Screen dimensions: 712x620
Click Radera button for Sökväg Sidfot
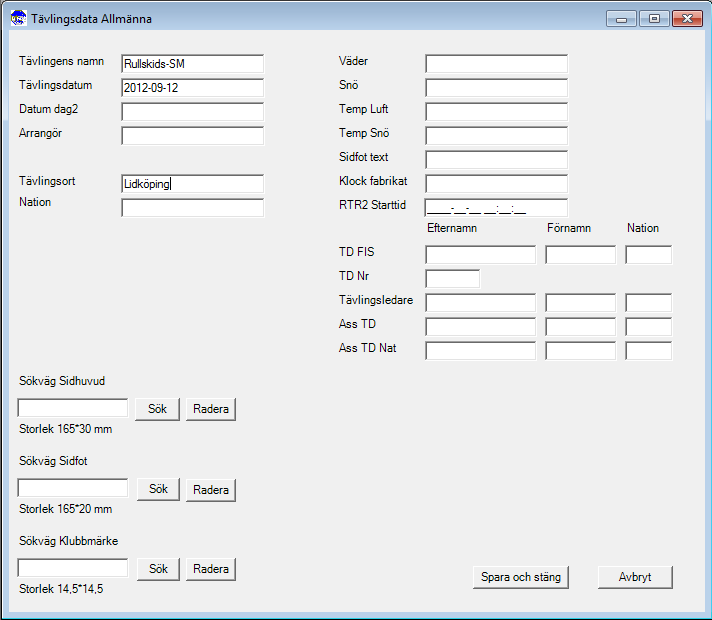211,490
